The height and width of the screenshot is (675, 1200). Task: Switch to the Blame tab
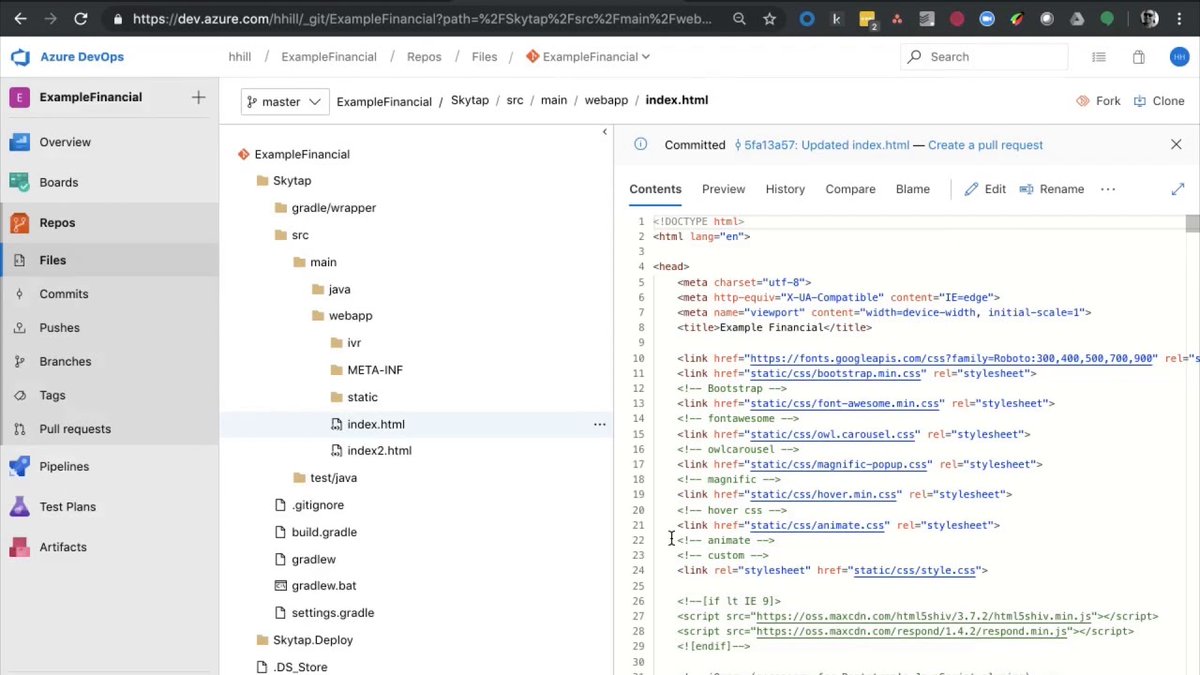coord(912,189)
